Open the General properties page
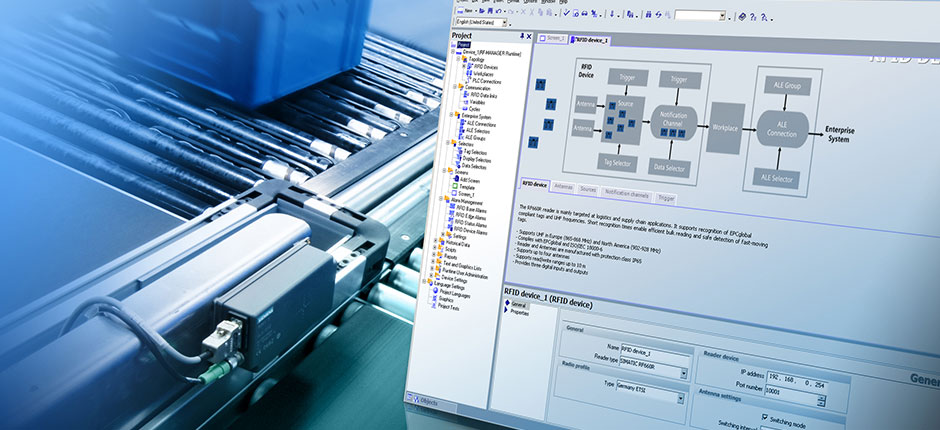 [x=517, y=305]
